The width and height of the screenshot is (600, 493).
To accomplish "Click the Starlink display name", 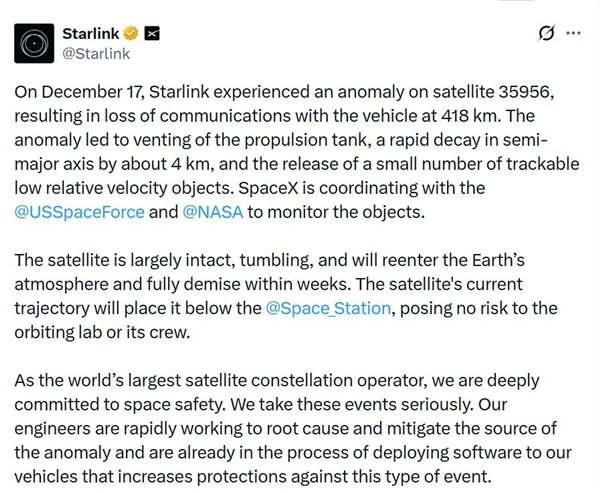I will (x=90, y=32).
